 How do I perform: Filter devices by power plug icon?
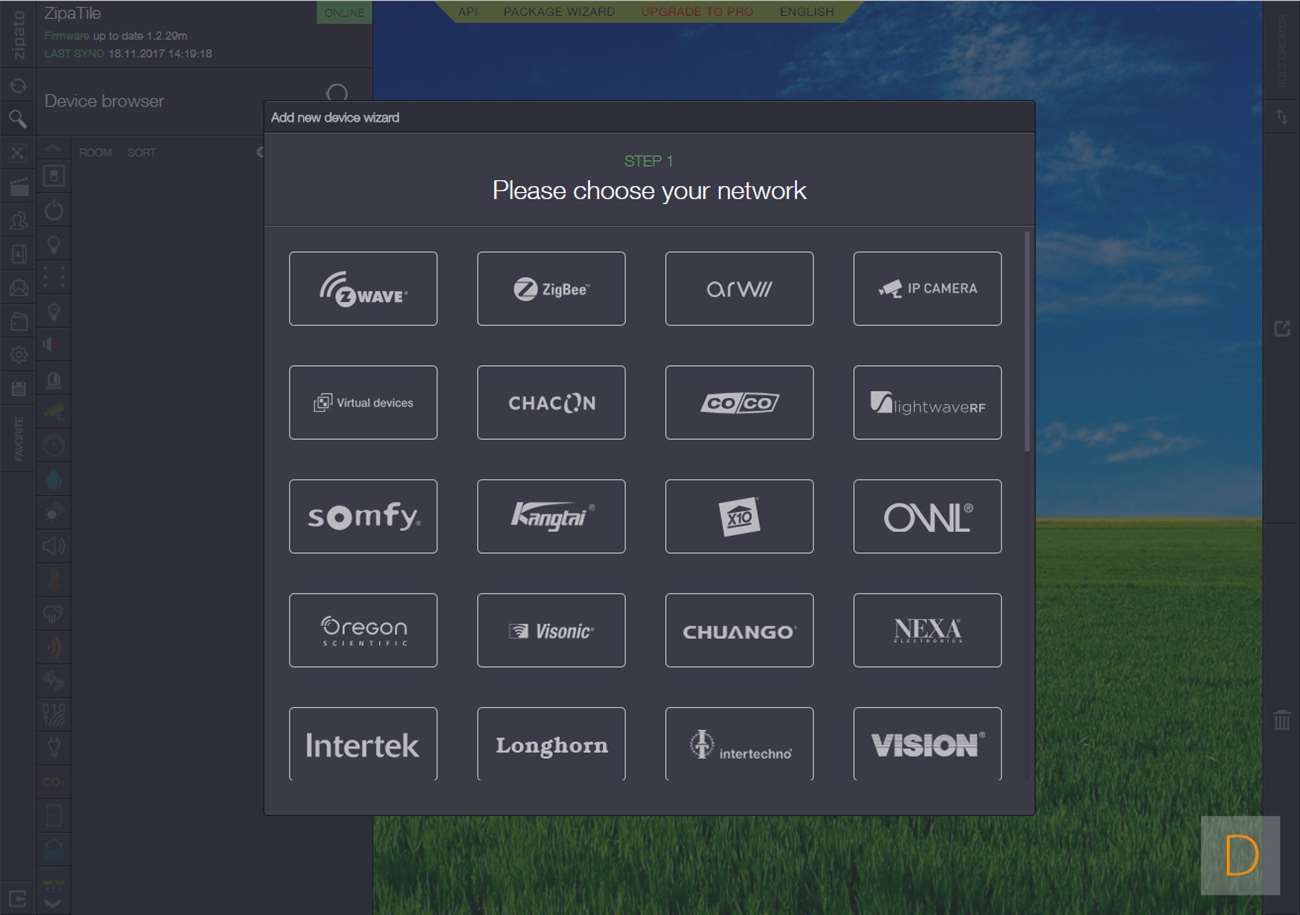pos(54,748)
